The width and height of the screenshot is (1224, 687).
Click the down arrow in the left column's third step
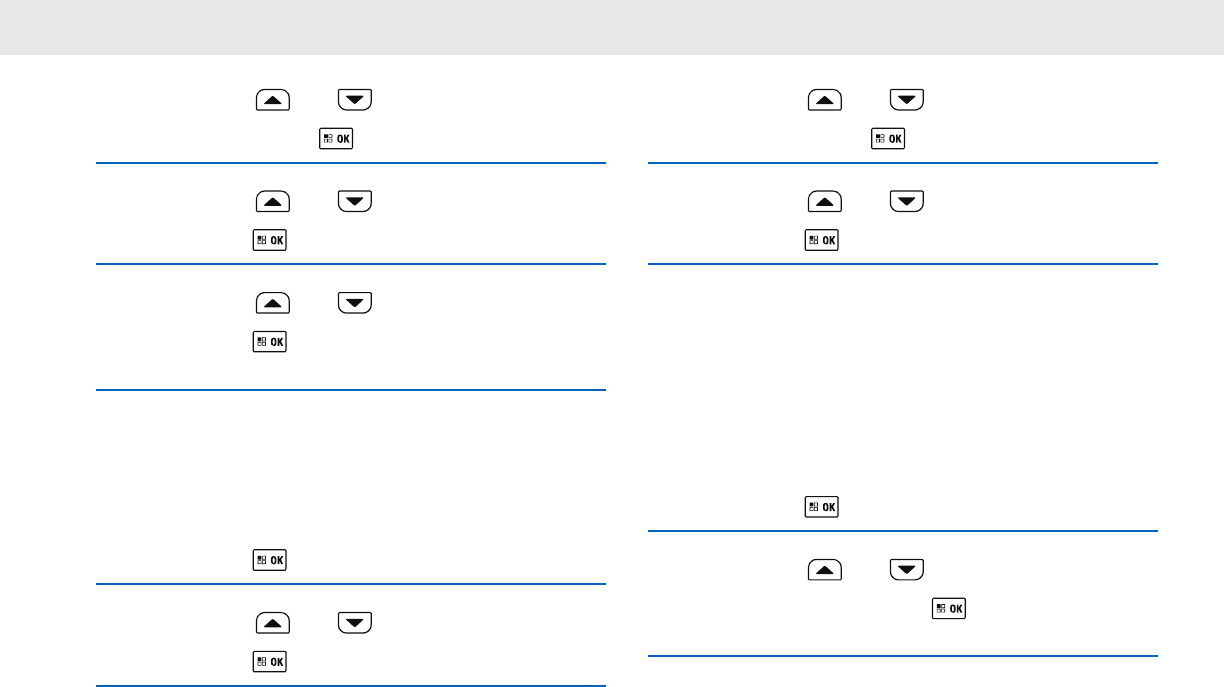(x=355, y=301)
